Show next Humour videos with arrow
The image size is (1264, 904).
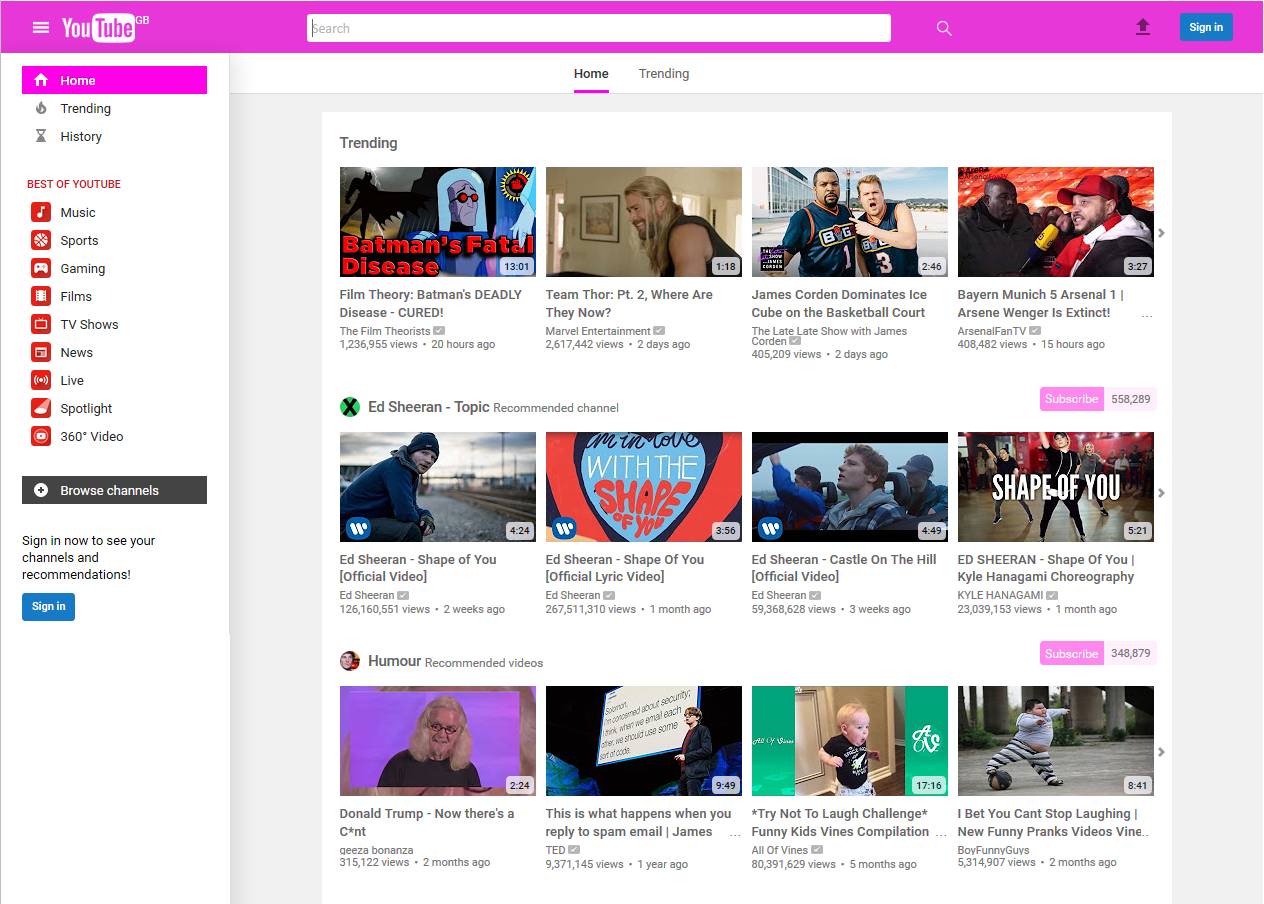1161,752
